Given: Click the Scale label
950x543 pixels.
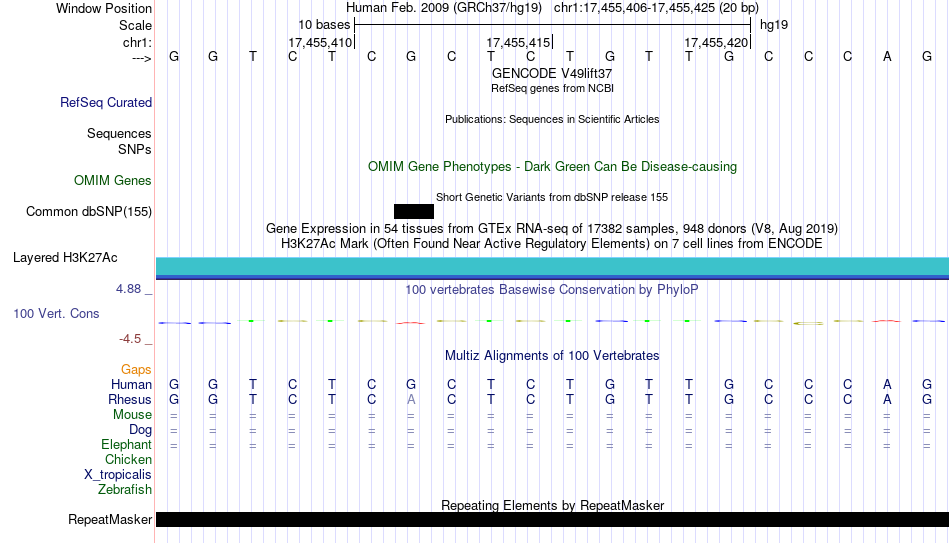Looking at the screenshot, I should pyautogui.click(x=136, y=25).
